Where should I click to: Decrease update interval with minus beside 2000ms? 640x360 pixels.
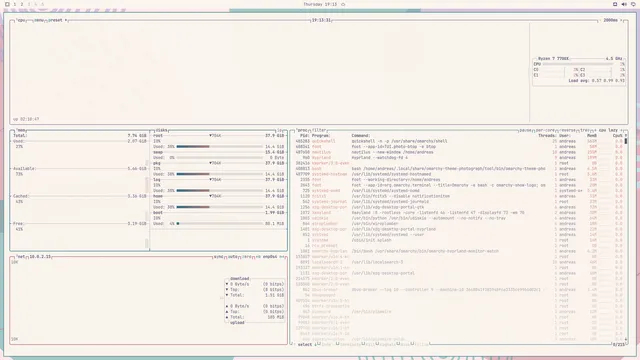pyautogui.click(x=601, y=20)
